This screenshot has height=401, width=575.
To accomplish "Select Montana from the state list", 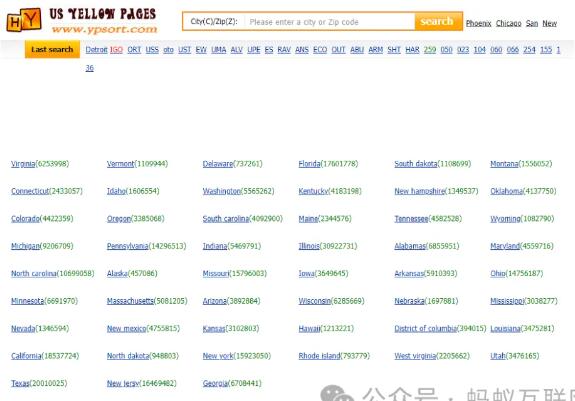I will coord(504,164).
